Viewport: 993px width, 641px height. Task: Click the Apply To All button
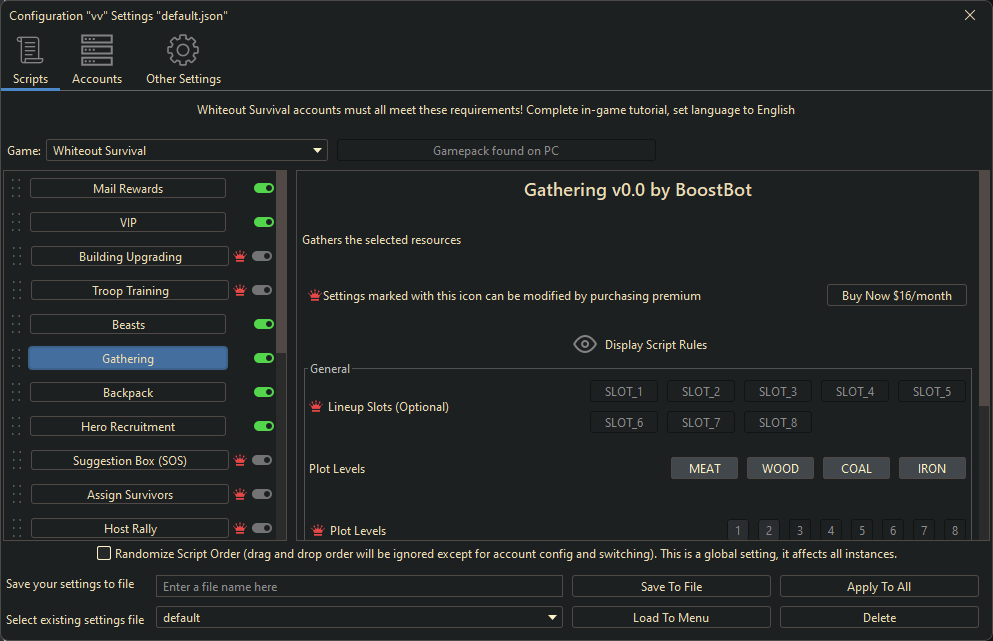[879, 587]
